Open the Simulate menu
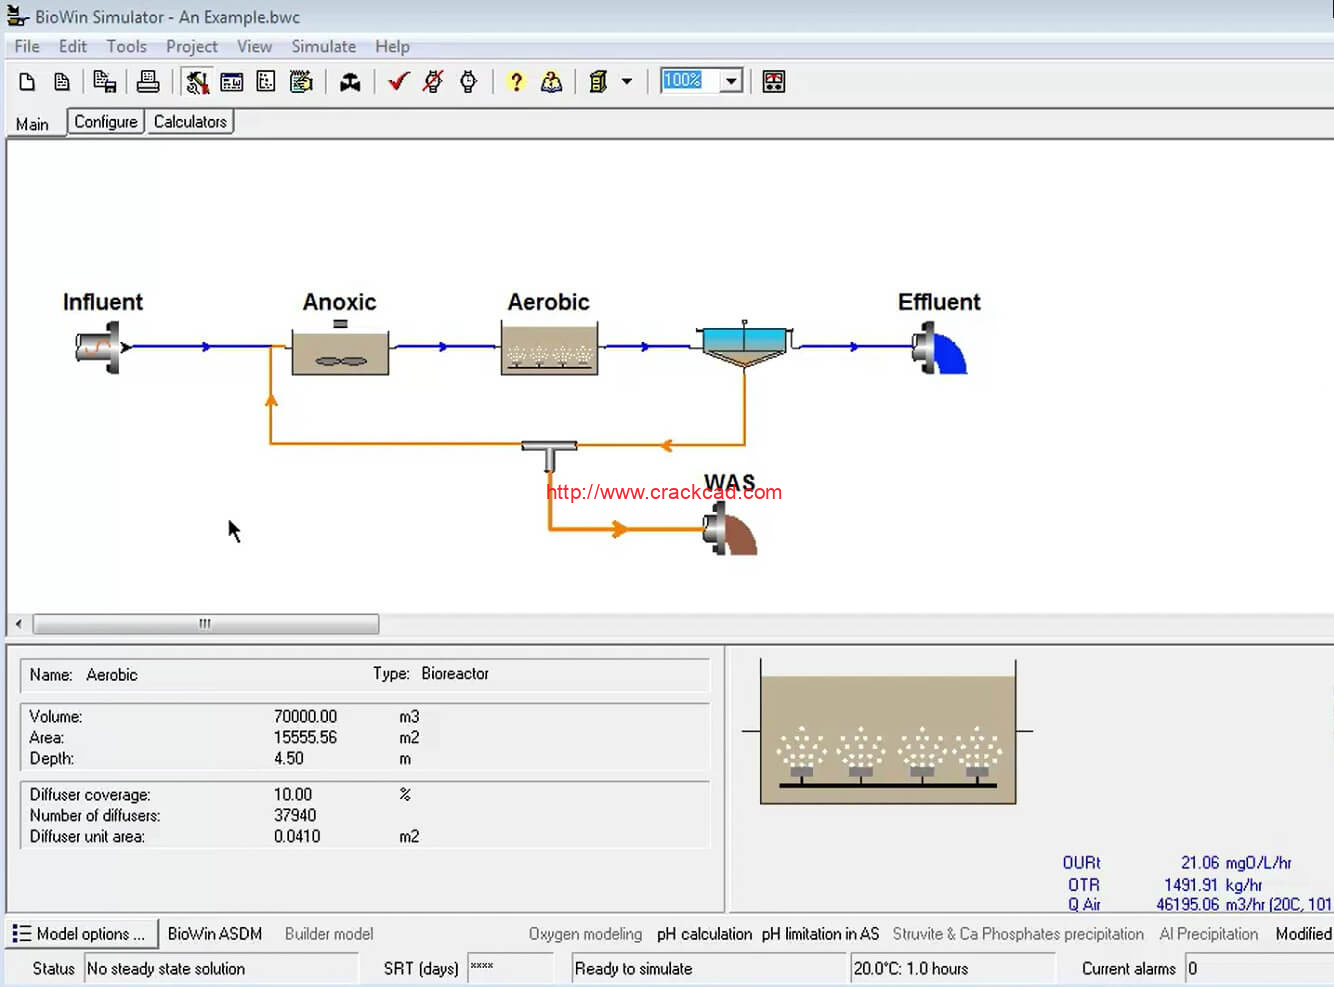Image resolution: width=1334 pixels, height=987 pixels. [x=324, y=46]
